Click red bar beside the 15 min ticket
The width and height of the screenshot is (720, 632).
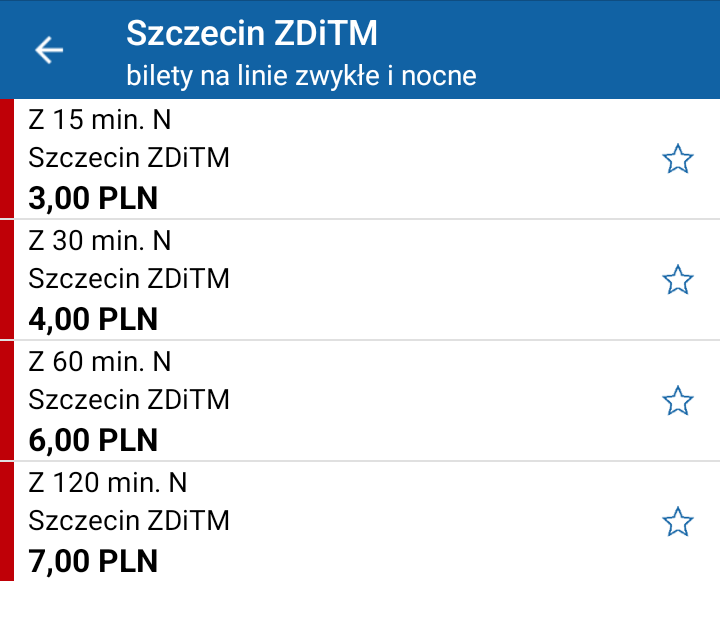coord(7,159)
